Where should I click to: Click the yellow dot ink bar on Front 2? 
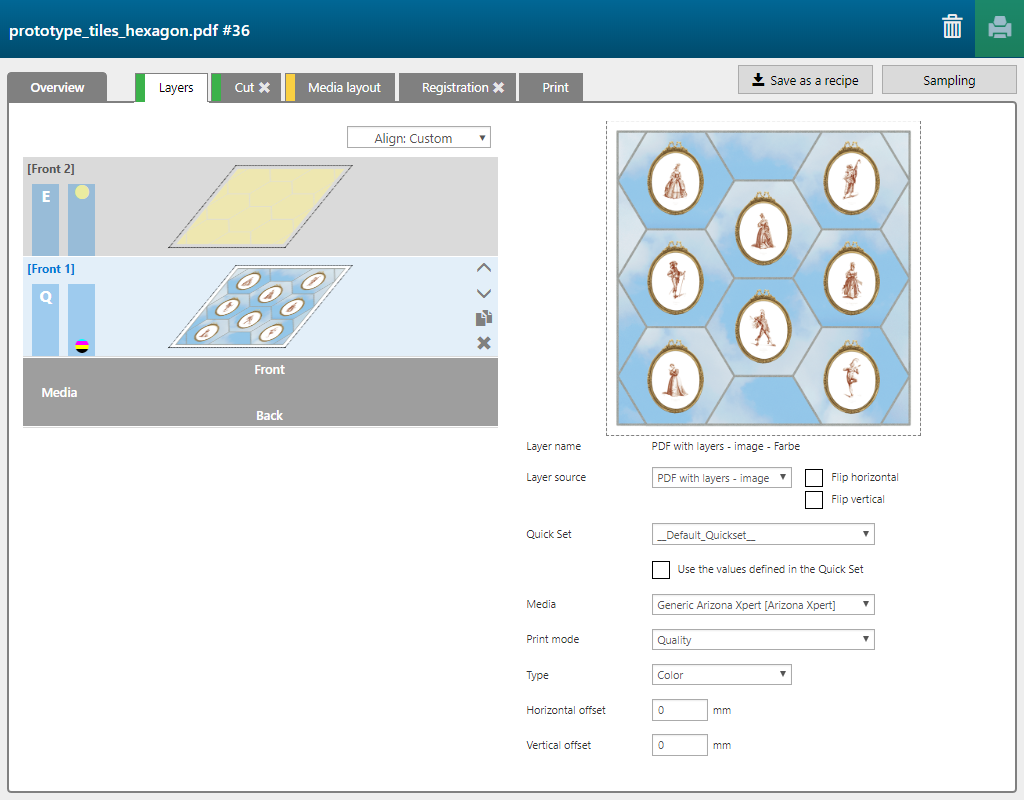coord(82,219)
